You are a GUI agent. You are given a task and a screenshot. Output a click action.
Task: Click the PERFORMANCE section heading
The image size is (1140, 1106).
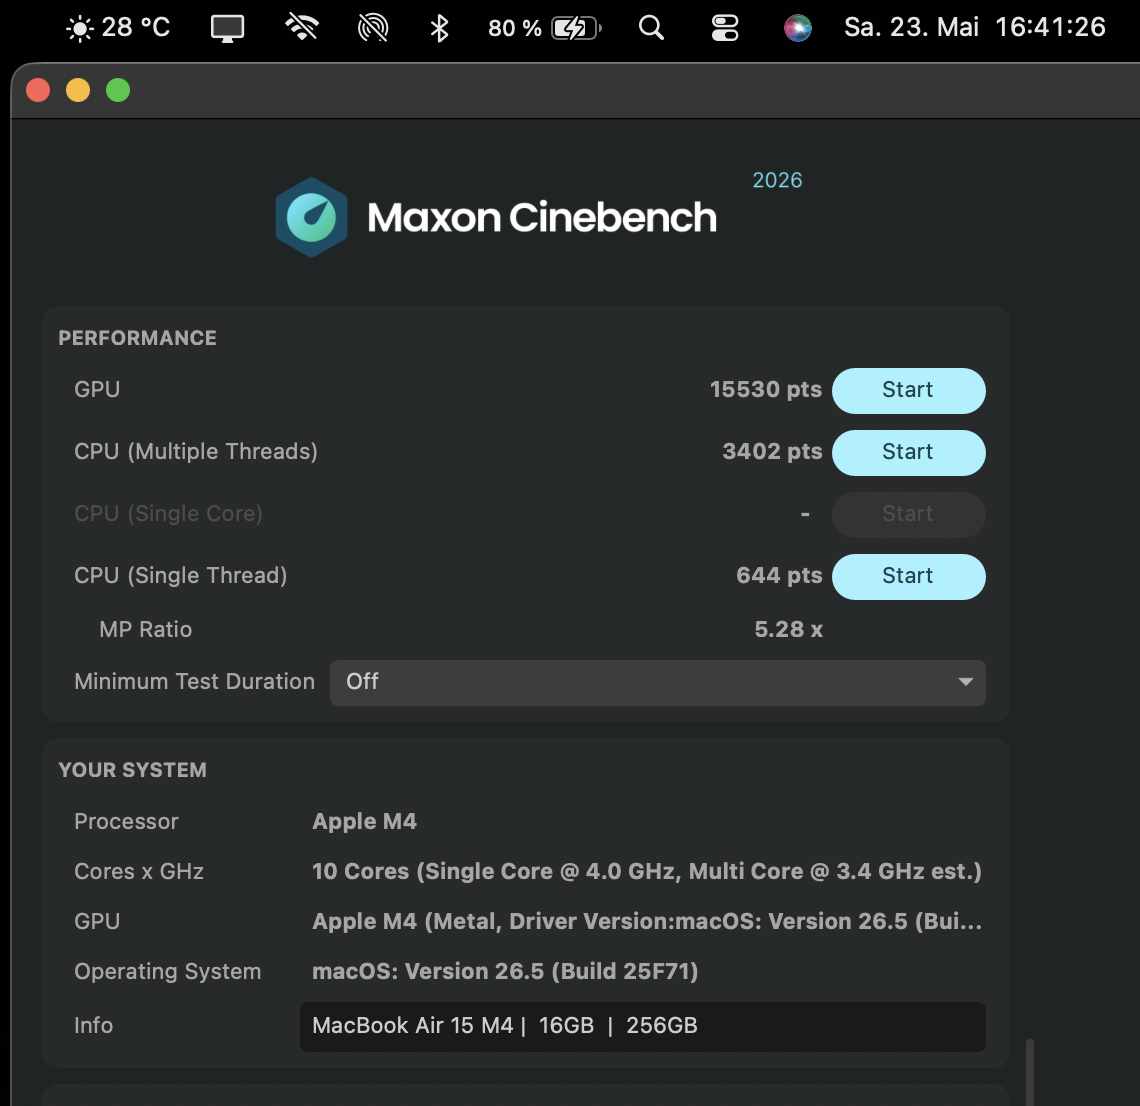(x=137, y=338)
